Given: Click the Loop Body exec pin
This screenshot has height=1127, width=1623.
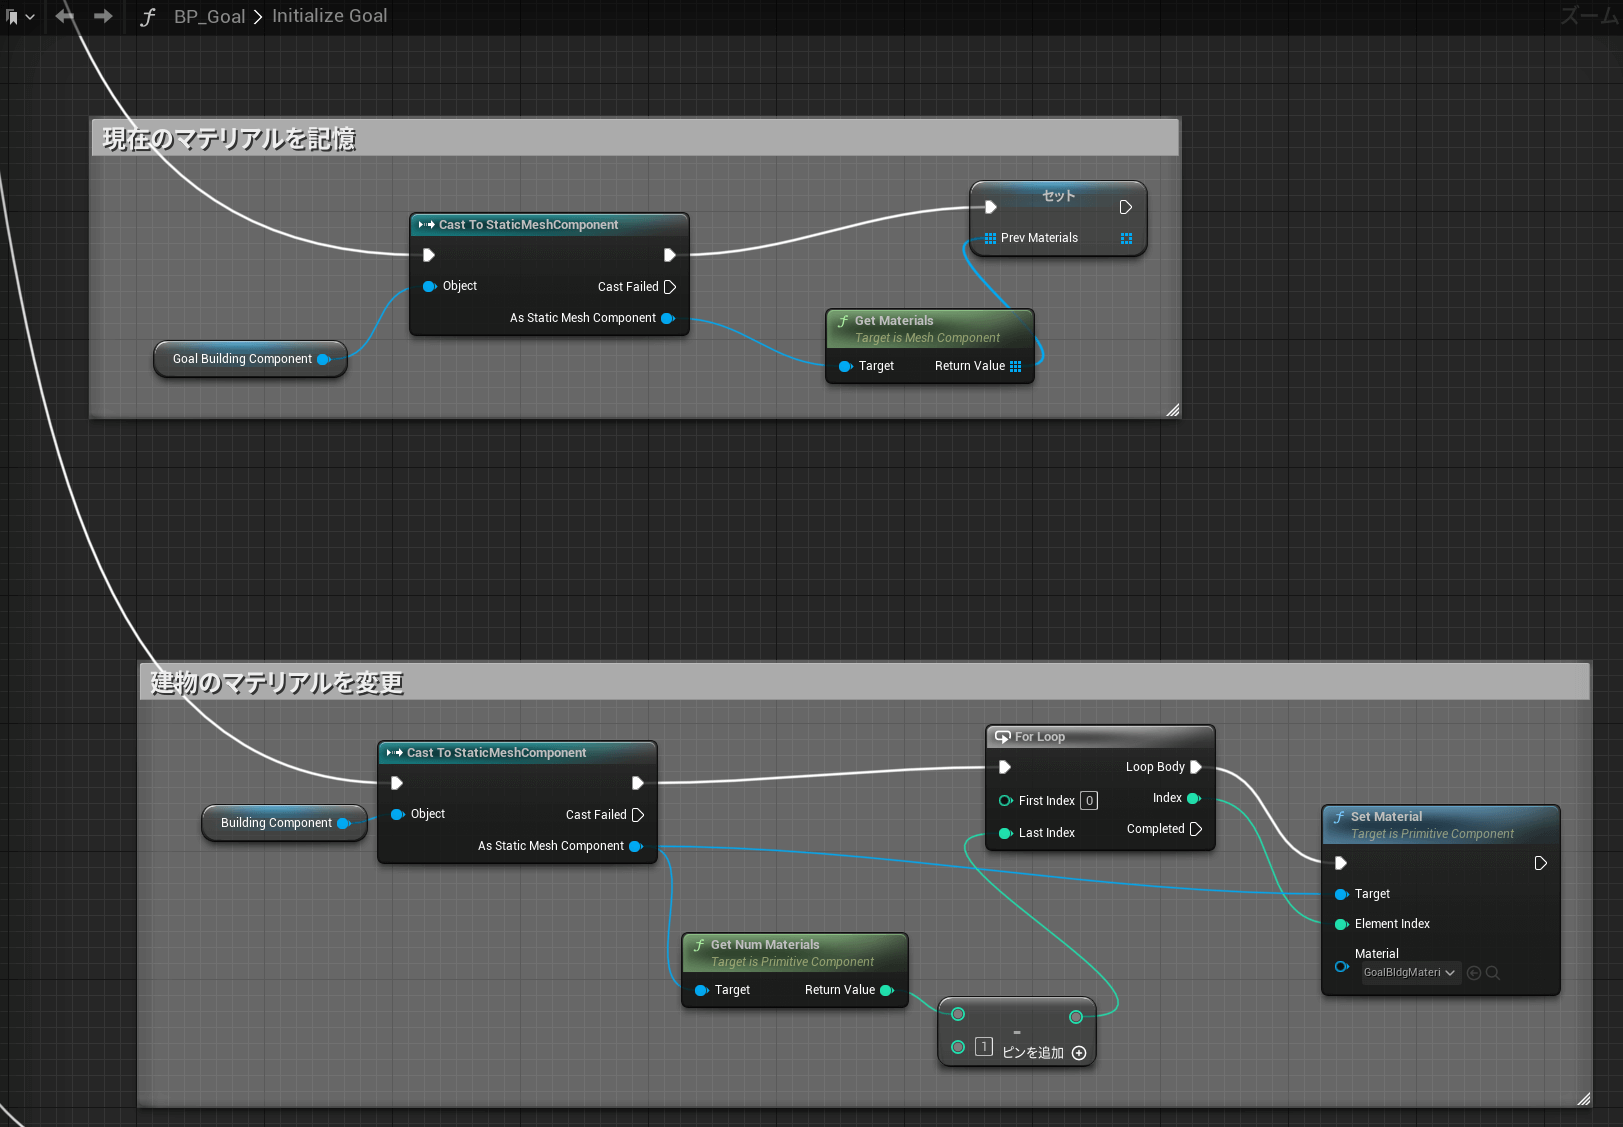Looking at the screenshot, I should pos(1196,767).
